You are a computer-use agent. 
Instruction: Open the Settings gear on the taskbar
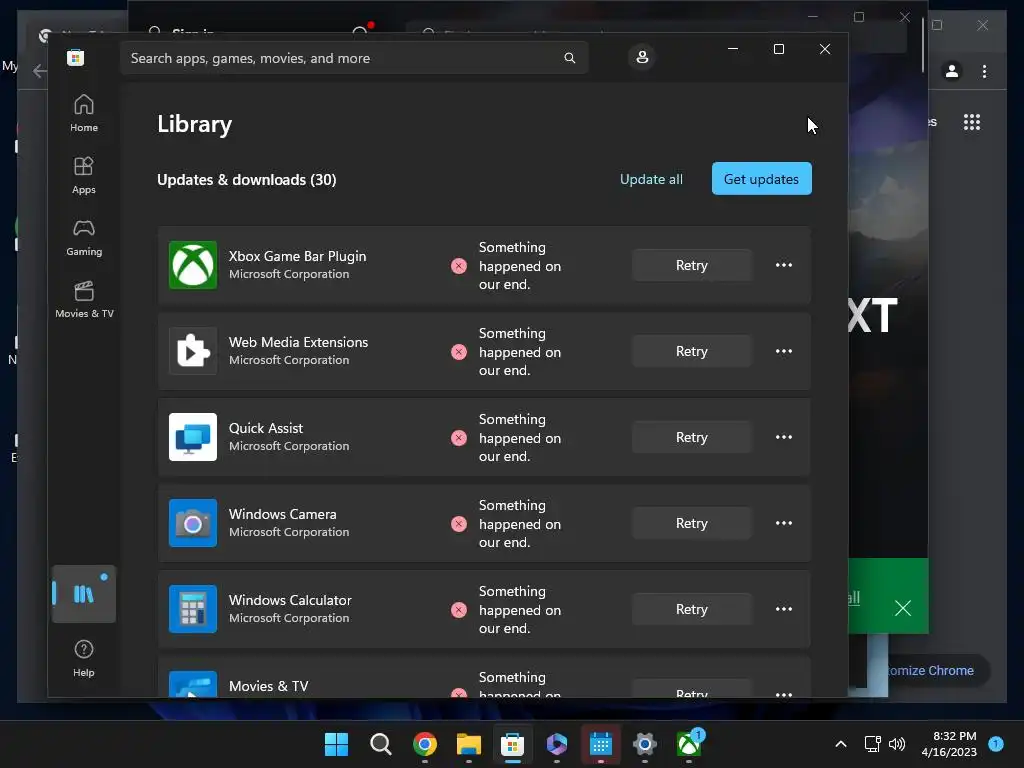[x=645, y=744]
